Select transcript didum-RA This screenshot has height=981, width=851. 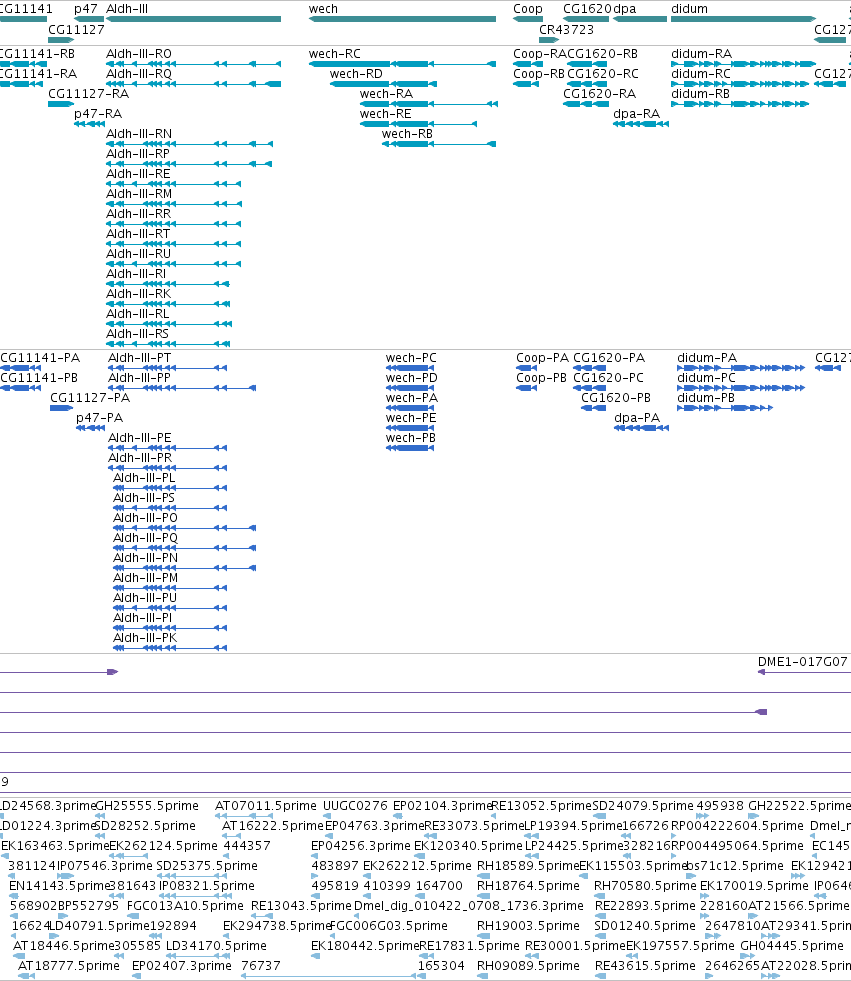(x=701, y=54)
